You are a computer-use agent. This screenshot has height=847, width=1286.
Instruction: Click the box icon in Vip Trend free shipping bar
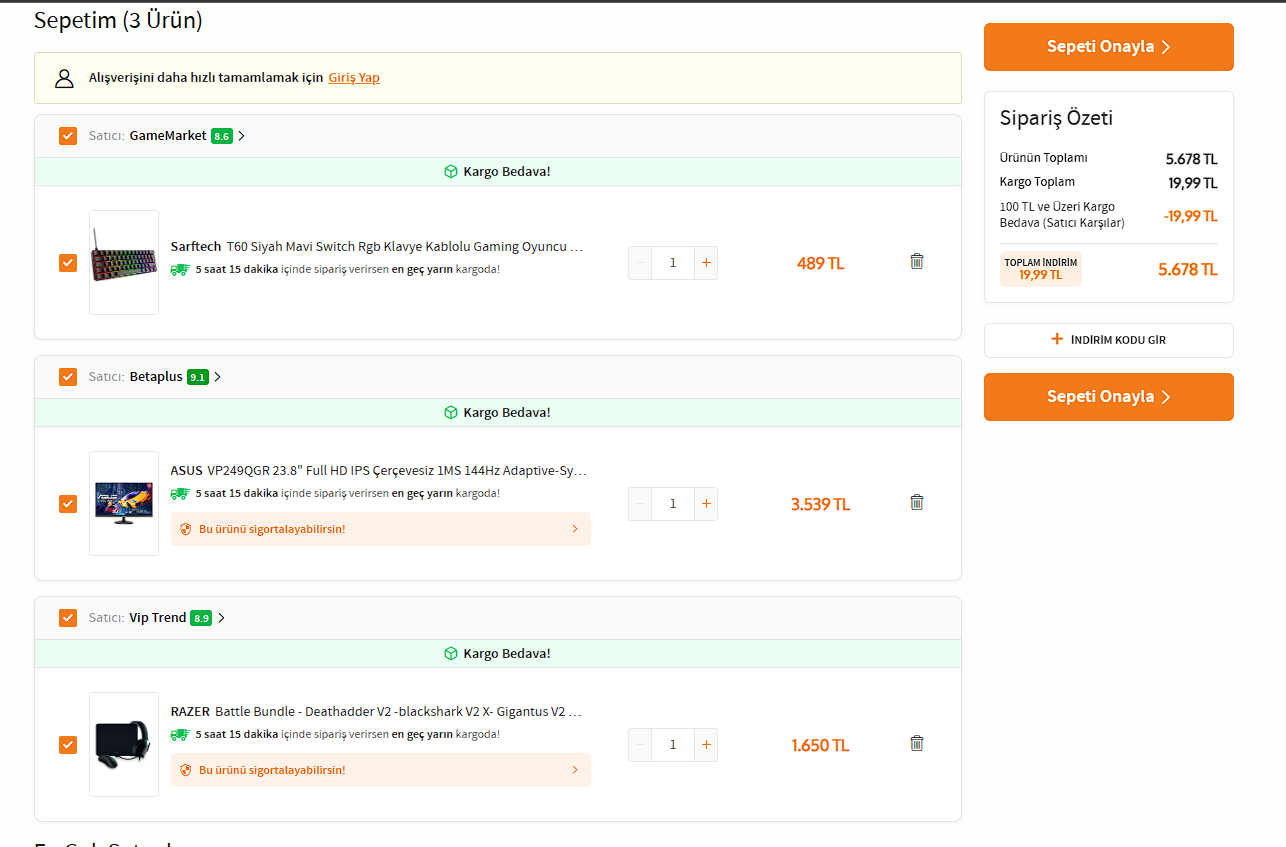pyautogui.click(x=451, y=654)
